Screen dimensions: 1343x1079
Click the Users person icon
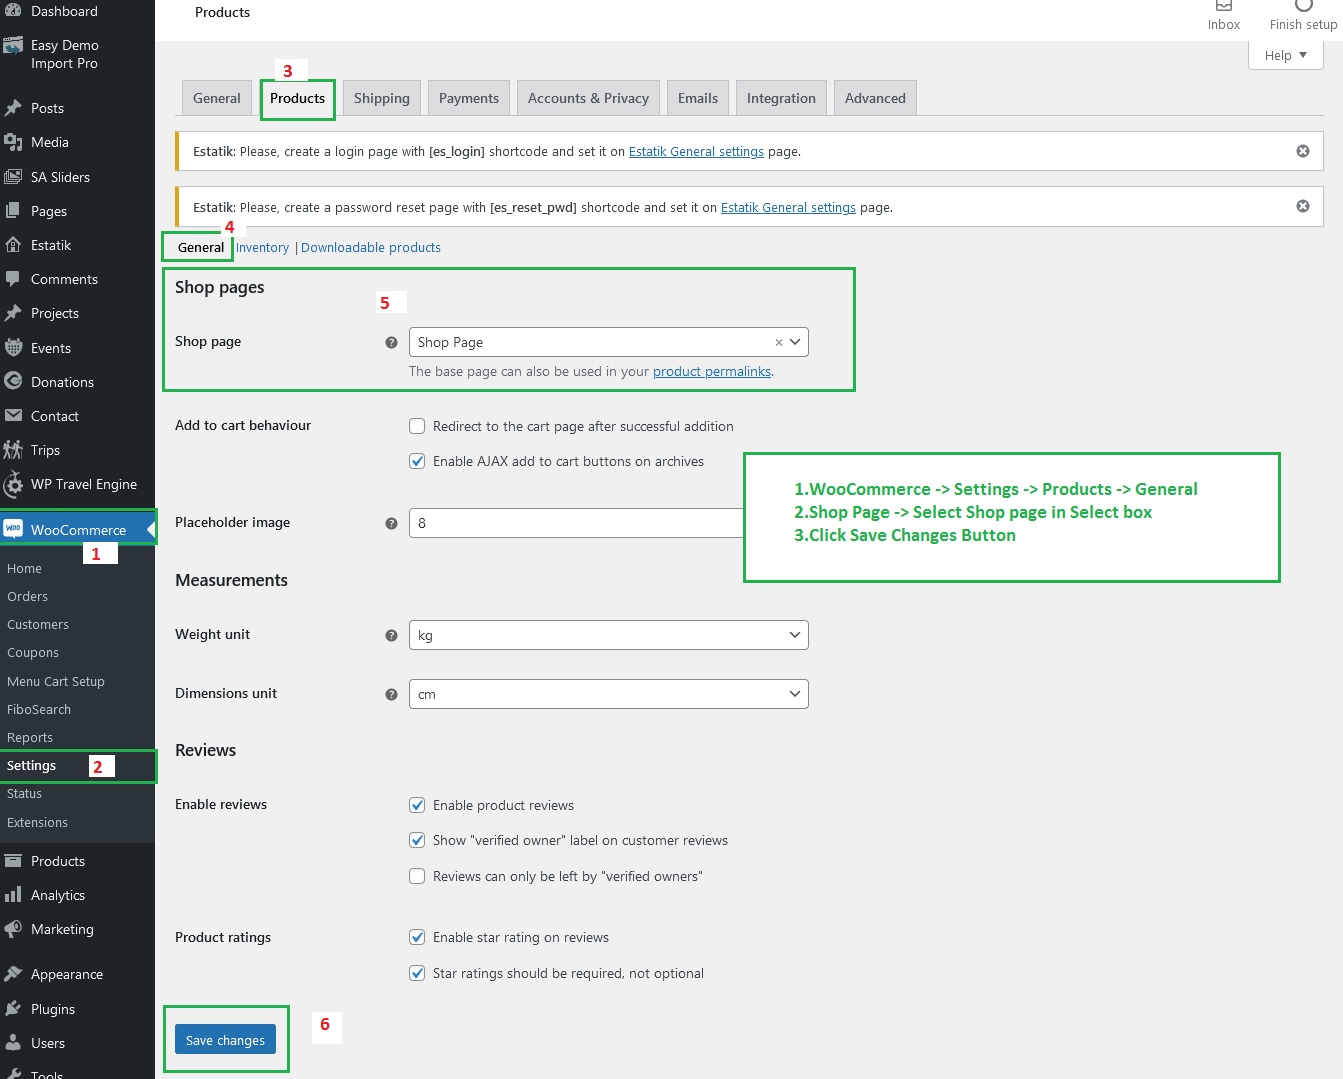13,1043
